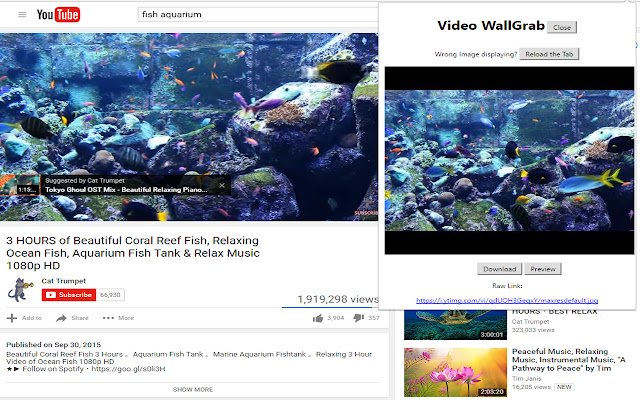Expand description with SHOW MORE
Image resolution: width=640 pixels, height=400 pixels.
pos(193,389)
